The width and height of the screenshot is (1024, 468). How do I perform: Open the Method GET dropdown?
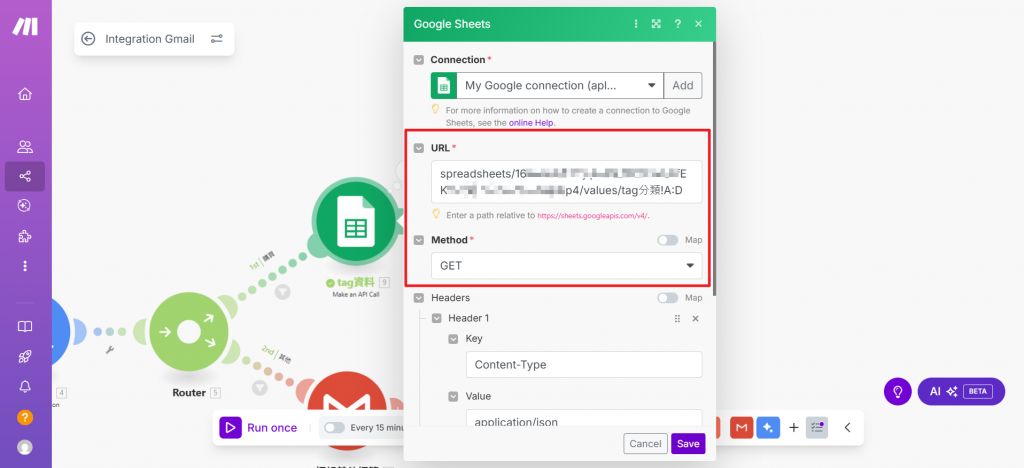pos(566,266)
